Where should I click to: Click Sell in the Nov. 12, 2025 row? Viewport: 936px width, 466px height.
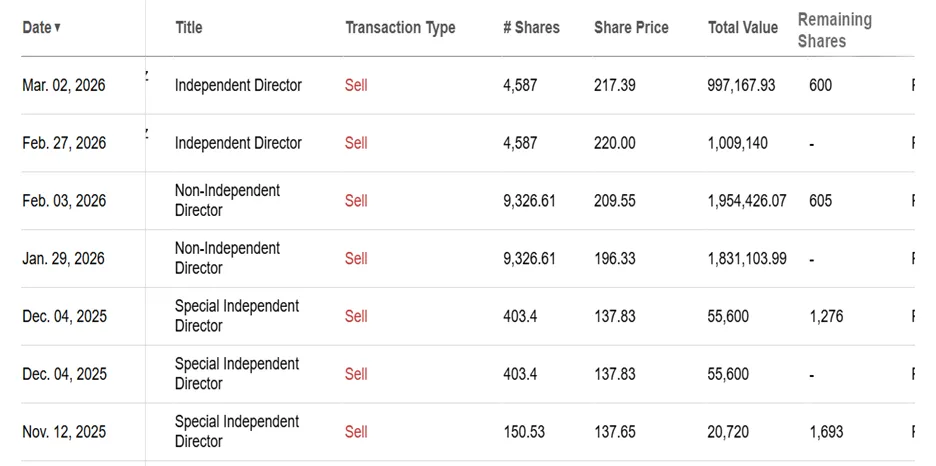[x=356, y=432]
